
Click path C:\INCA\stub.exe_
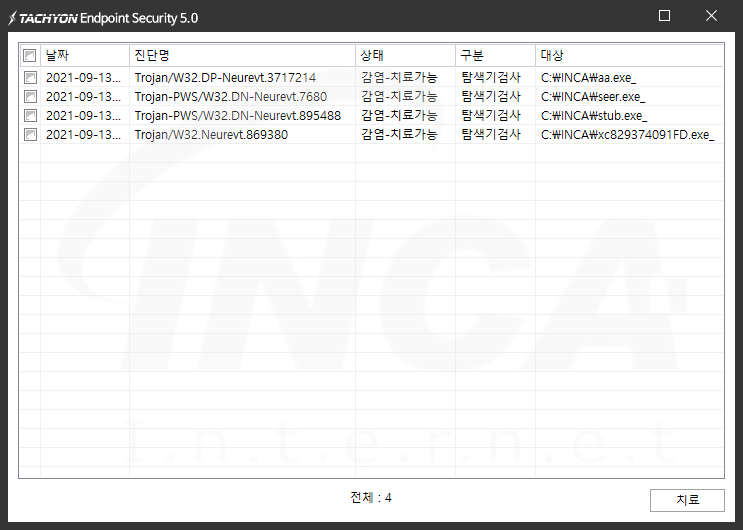[594, 116]
